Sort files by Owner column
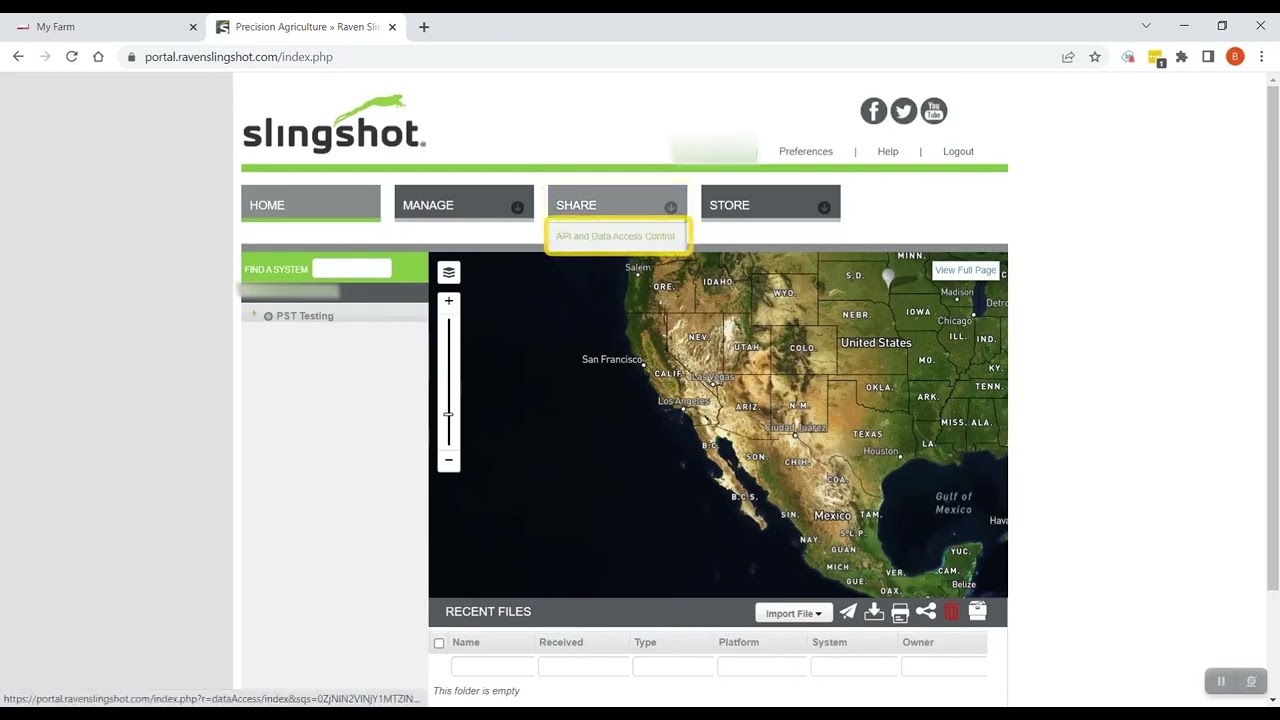 pos(918,642)
